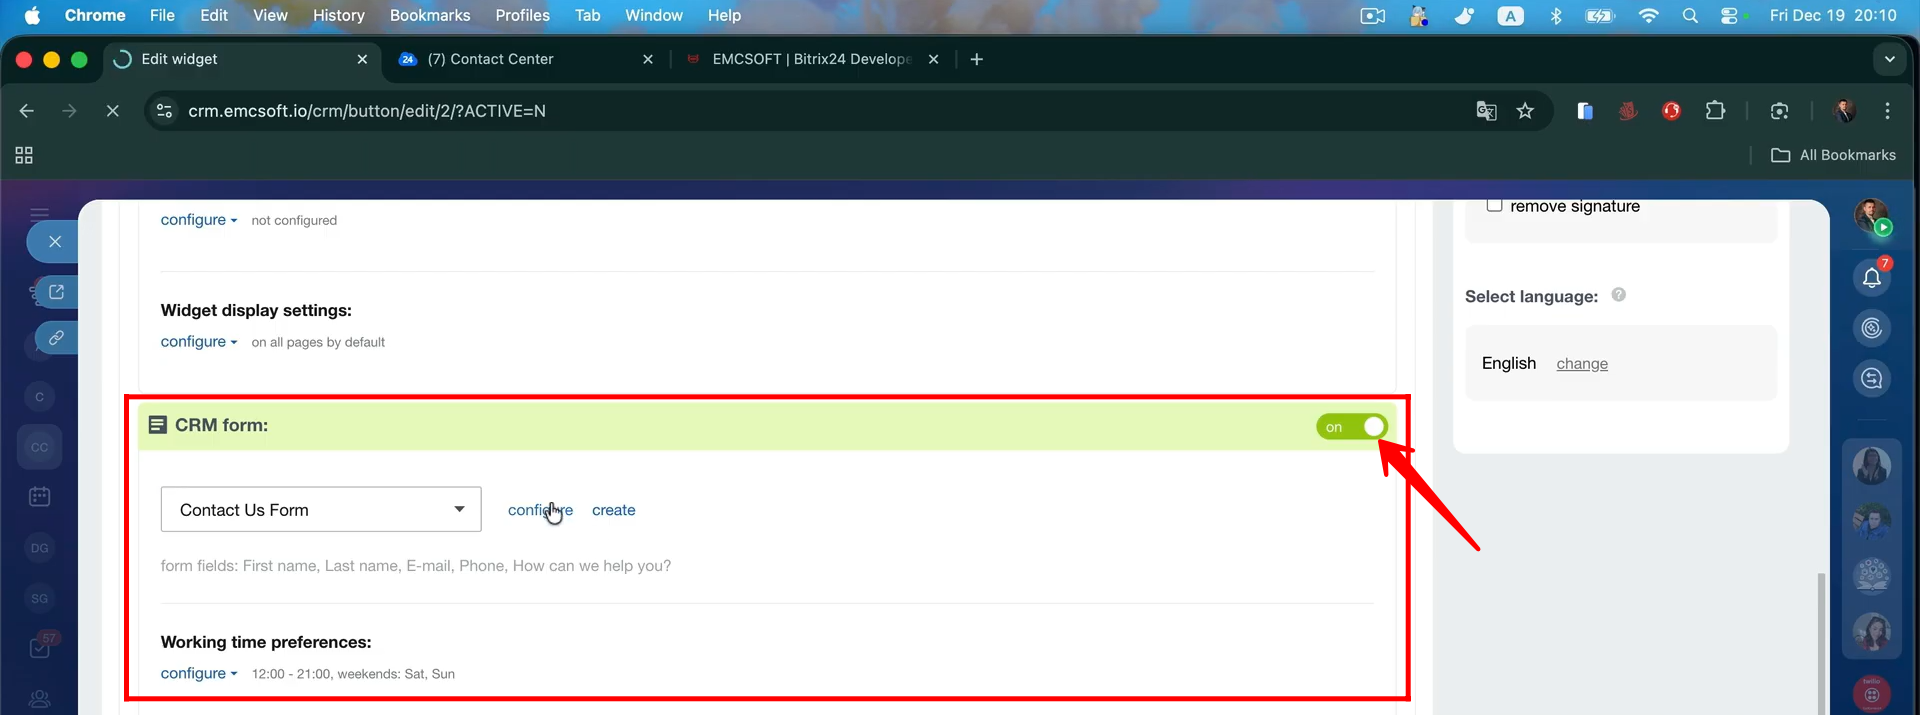Click change link next to English
This screenshot has width=1920, height=715.
[1581, 364]
